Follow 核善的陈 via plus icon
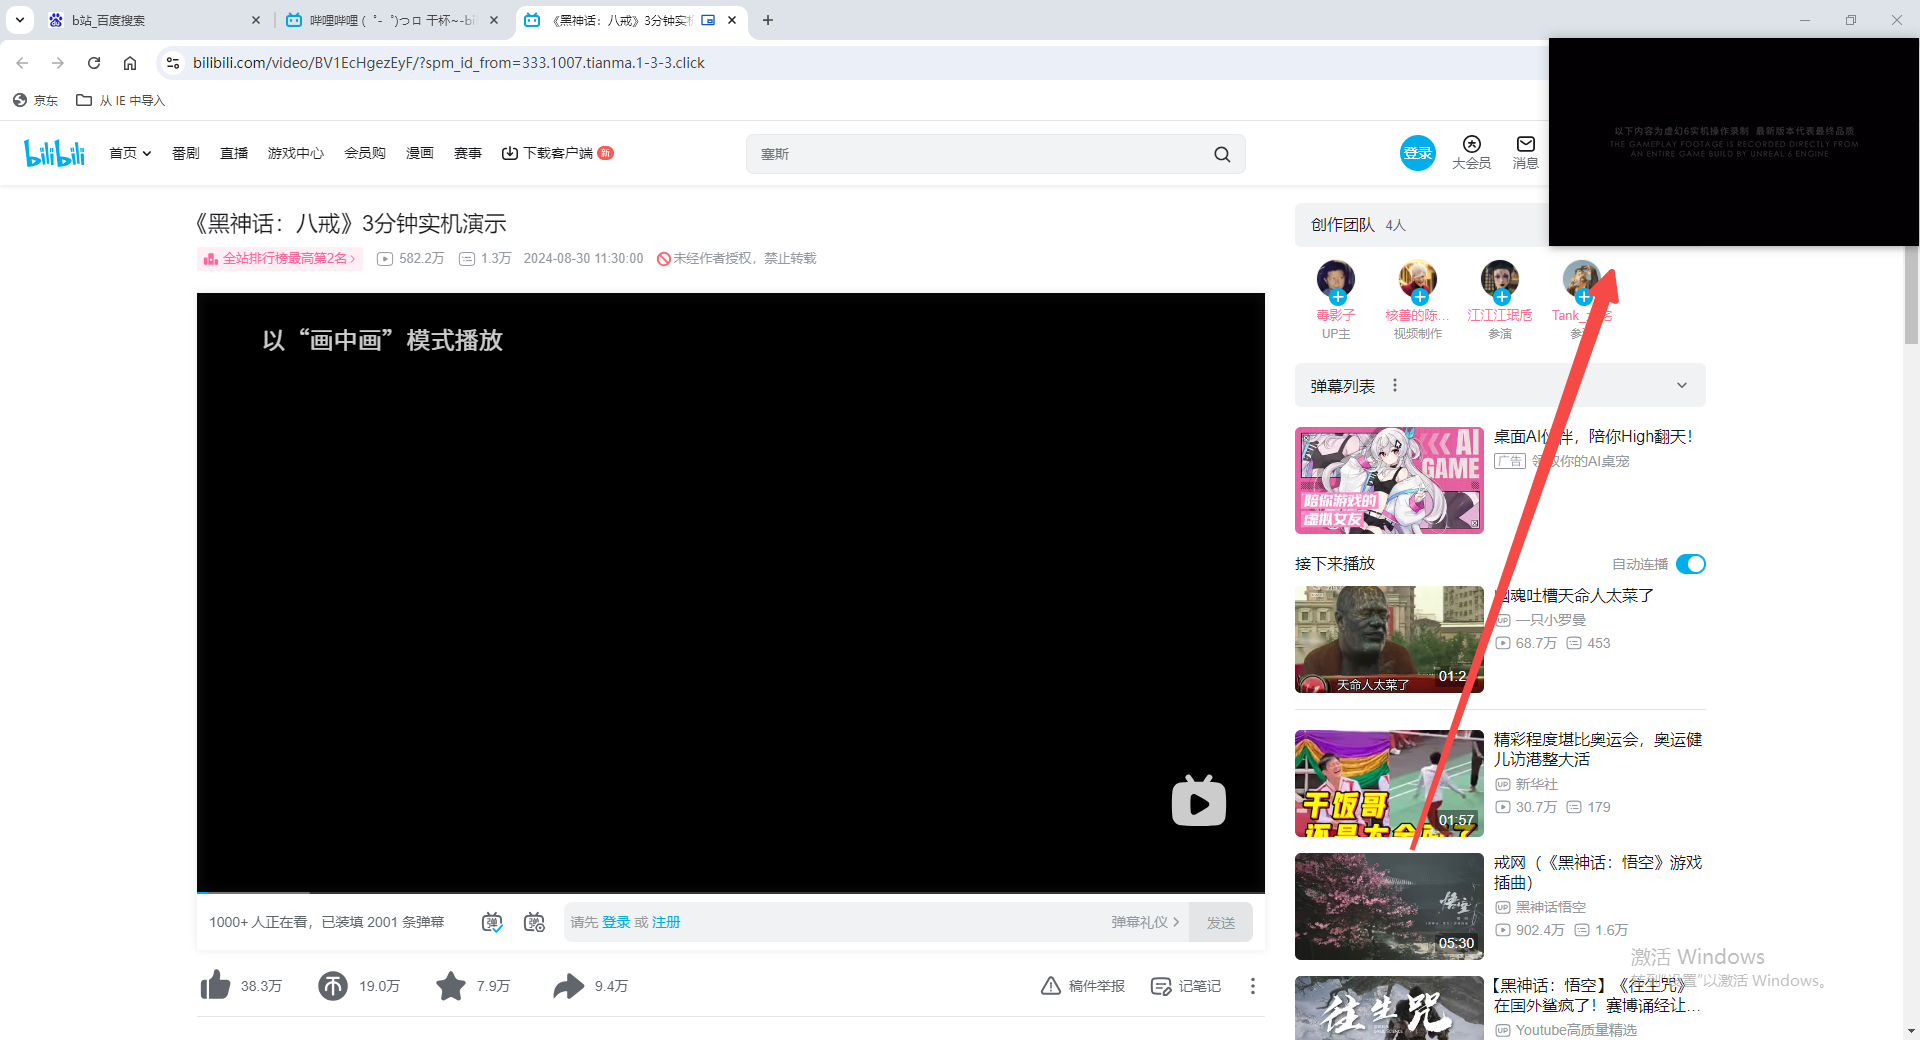 tap(1420, 297)
